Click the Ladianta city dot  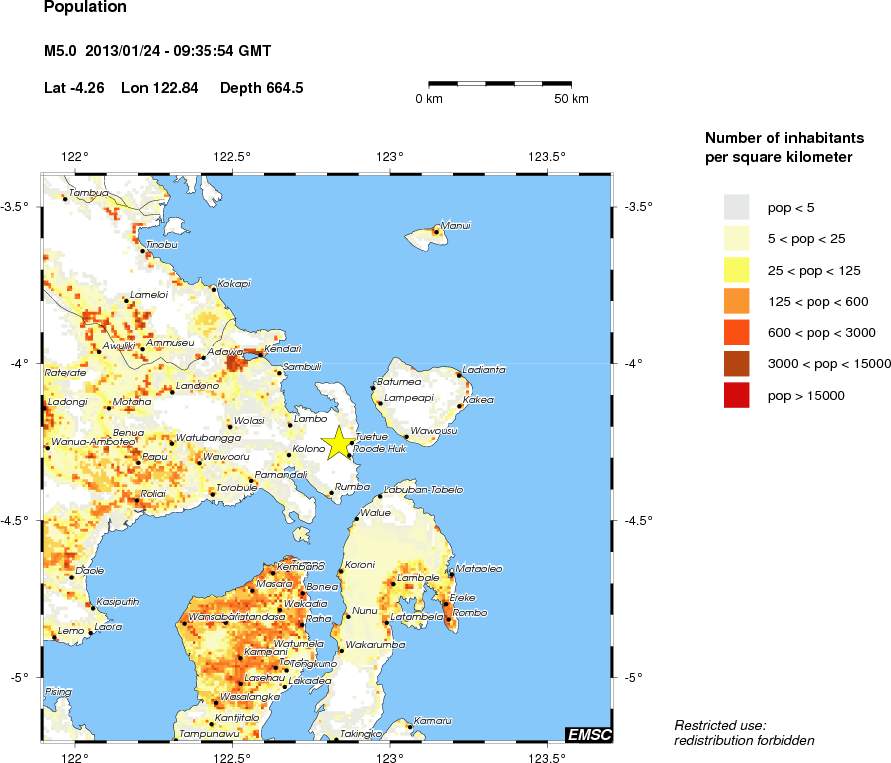click(459, 375)
